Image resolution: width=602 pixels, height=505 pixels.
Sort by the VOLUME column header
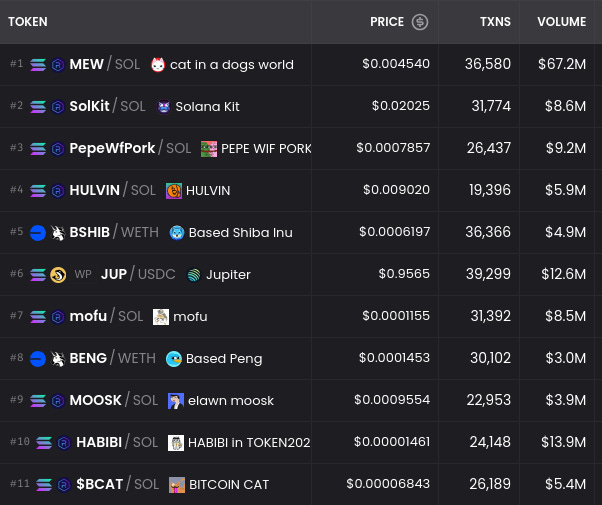561,22
